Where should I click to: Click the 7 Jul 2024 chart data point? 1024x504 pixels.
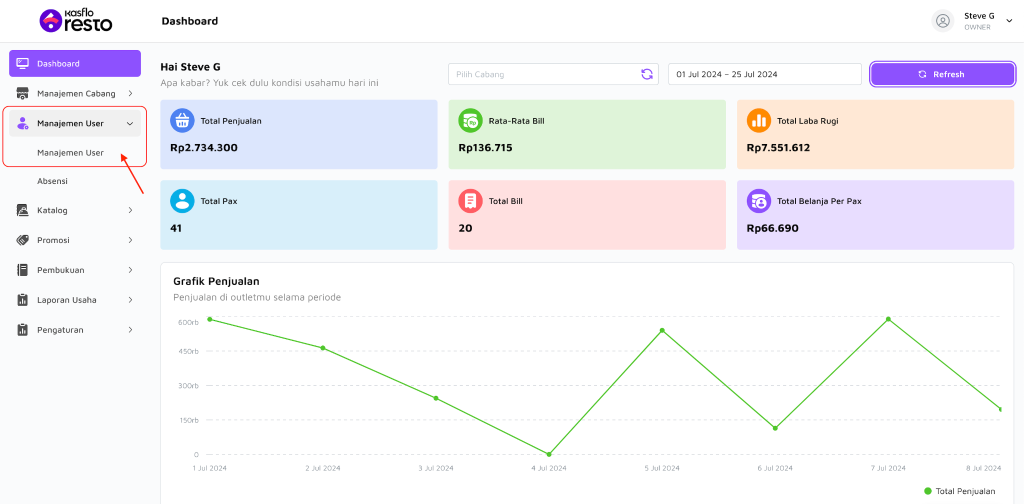tap(888, 319)
